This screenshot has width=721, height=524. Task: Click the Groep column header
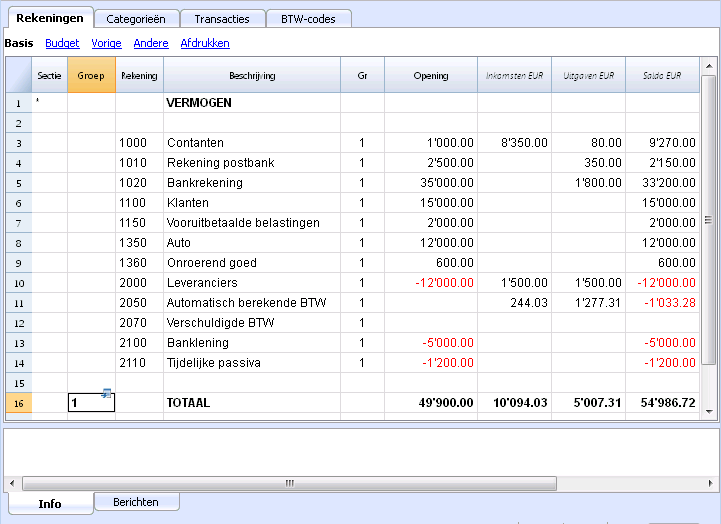click(x=91, y=75)
